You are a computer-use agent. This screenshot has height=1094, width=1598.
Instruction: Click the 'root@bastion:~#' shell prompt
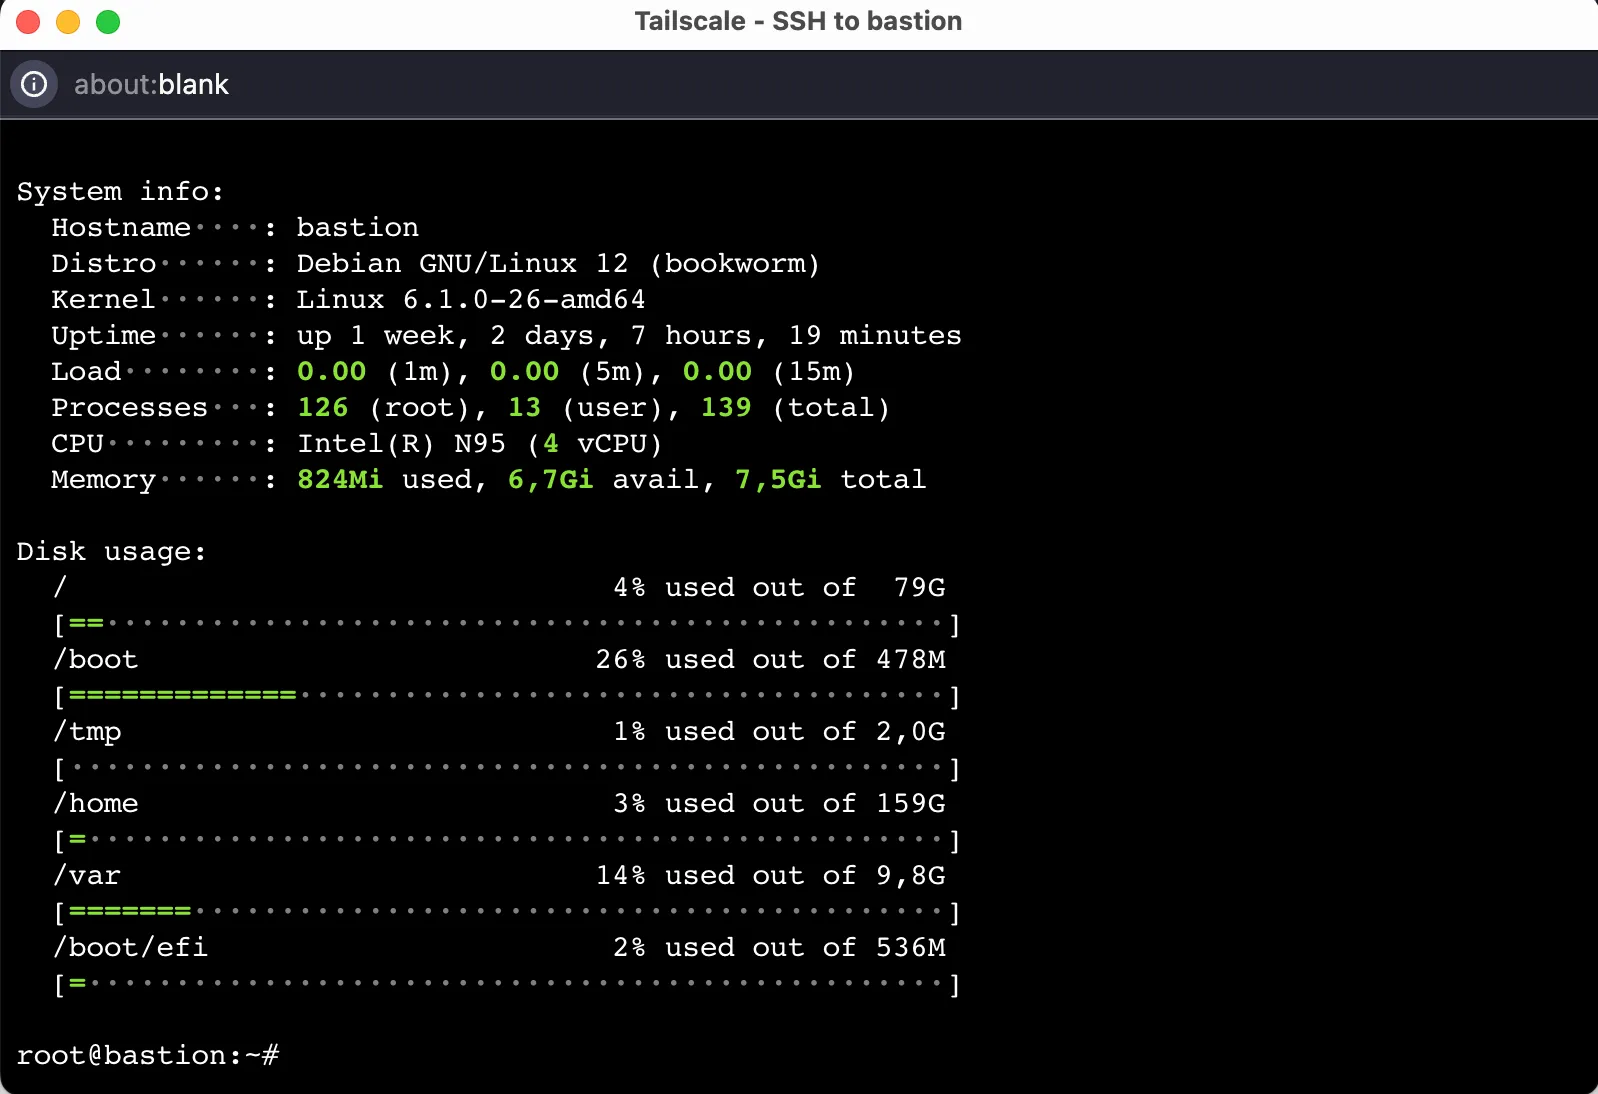pos(148,1055)
